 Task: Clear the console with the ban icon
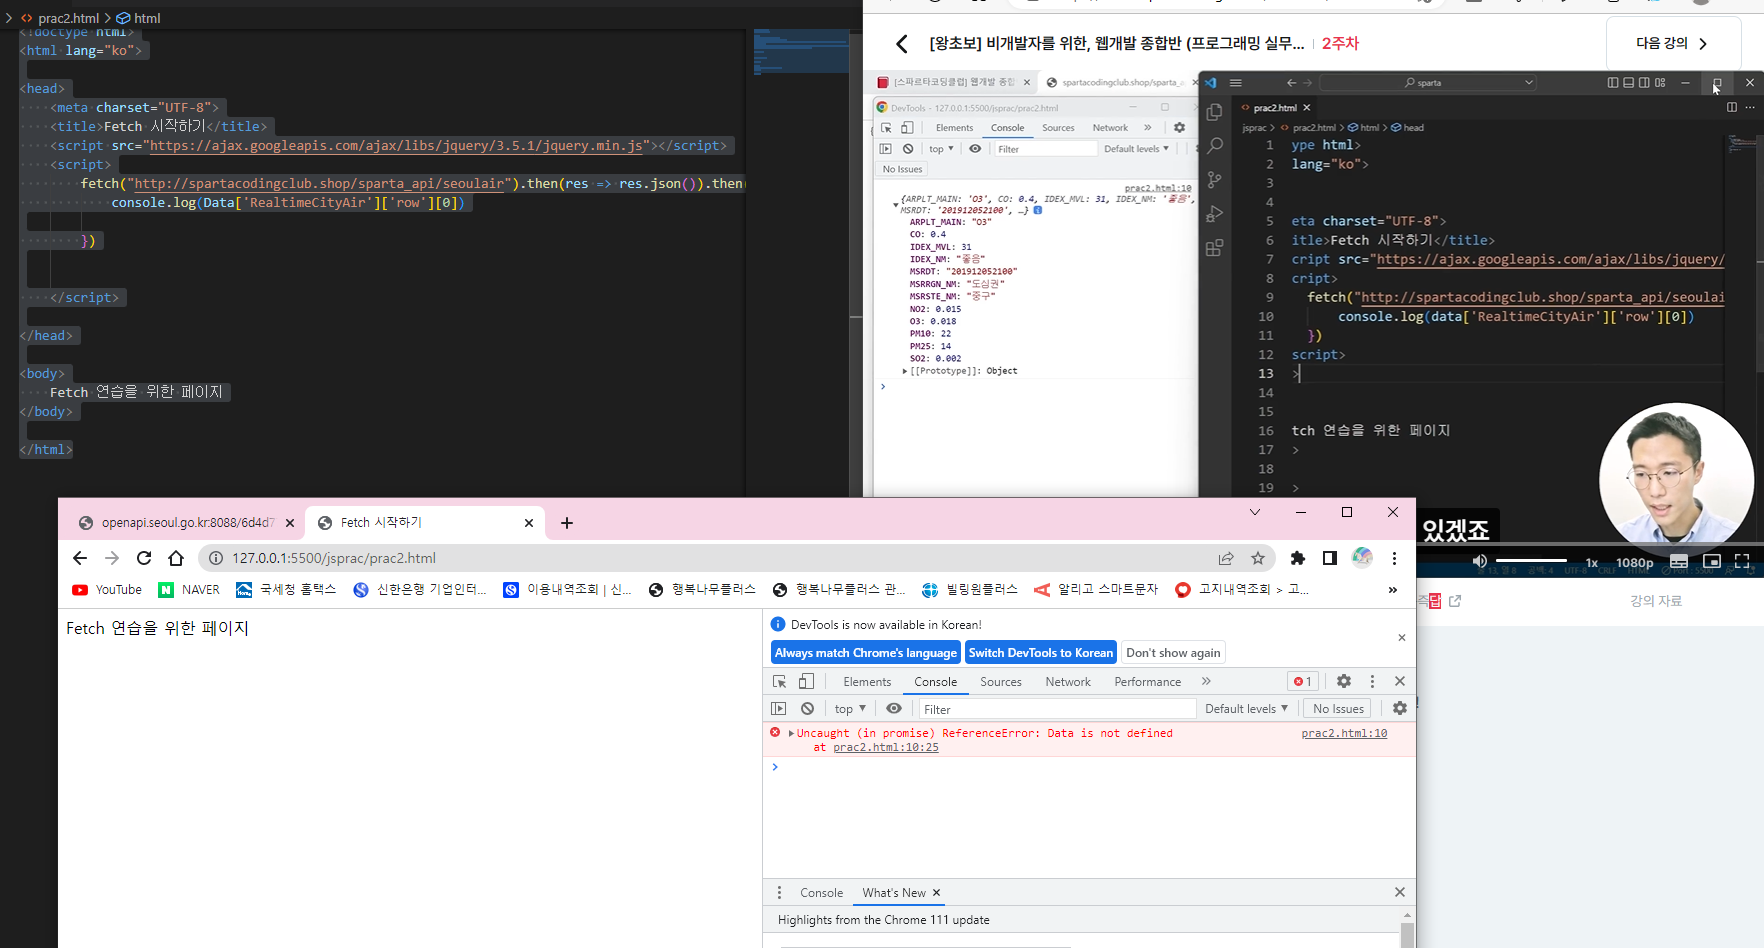(x=808, y=708)
